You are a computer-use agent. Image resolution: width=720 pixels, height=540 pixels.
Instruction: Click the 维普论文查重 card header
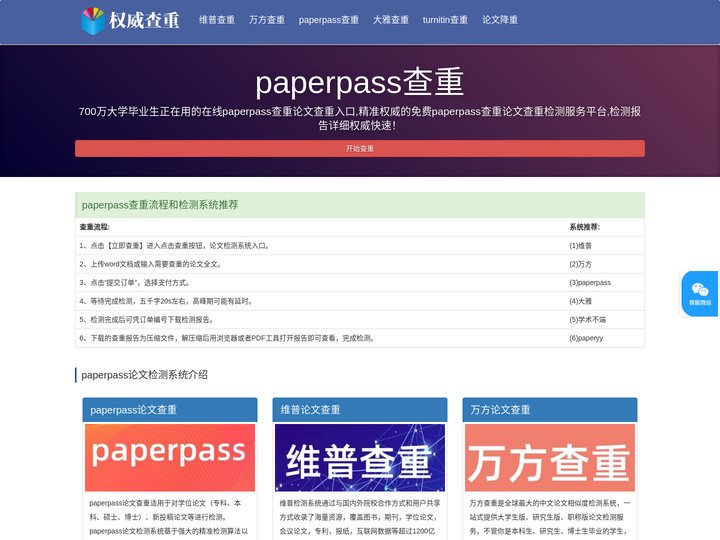[360, 410]
